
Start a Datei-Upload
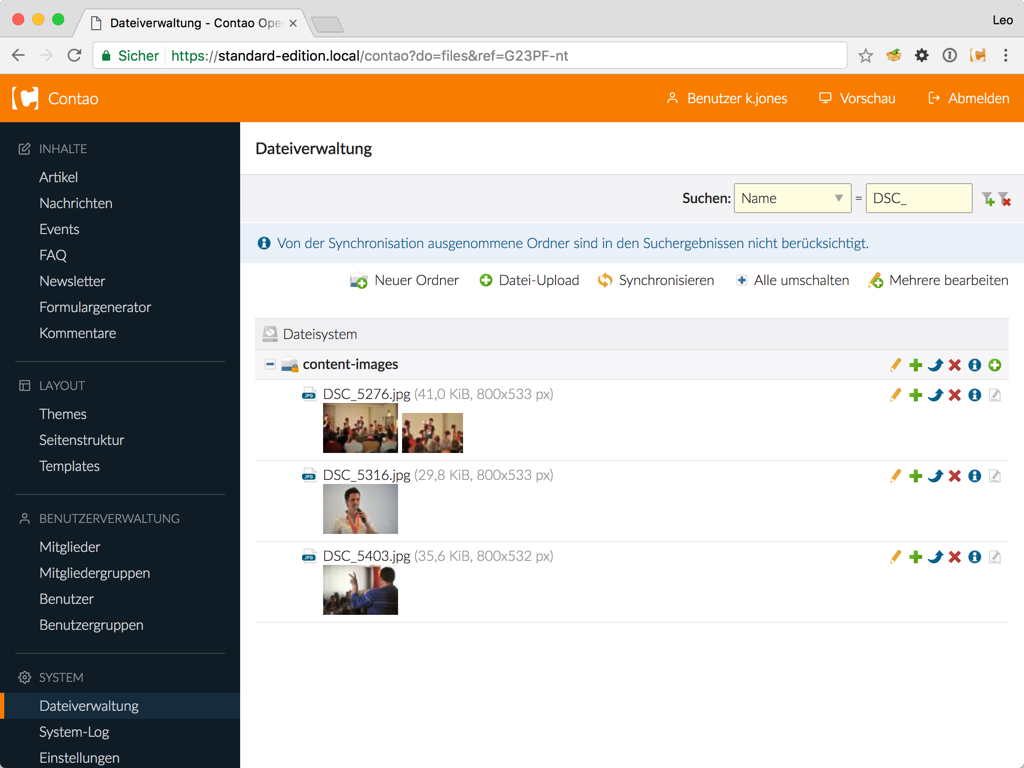[x=529, y=280]
